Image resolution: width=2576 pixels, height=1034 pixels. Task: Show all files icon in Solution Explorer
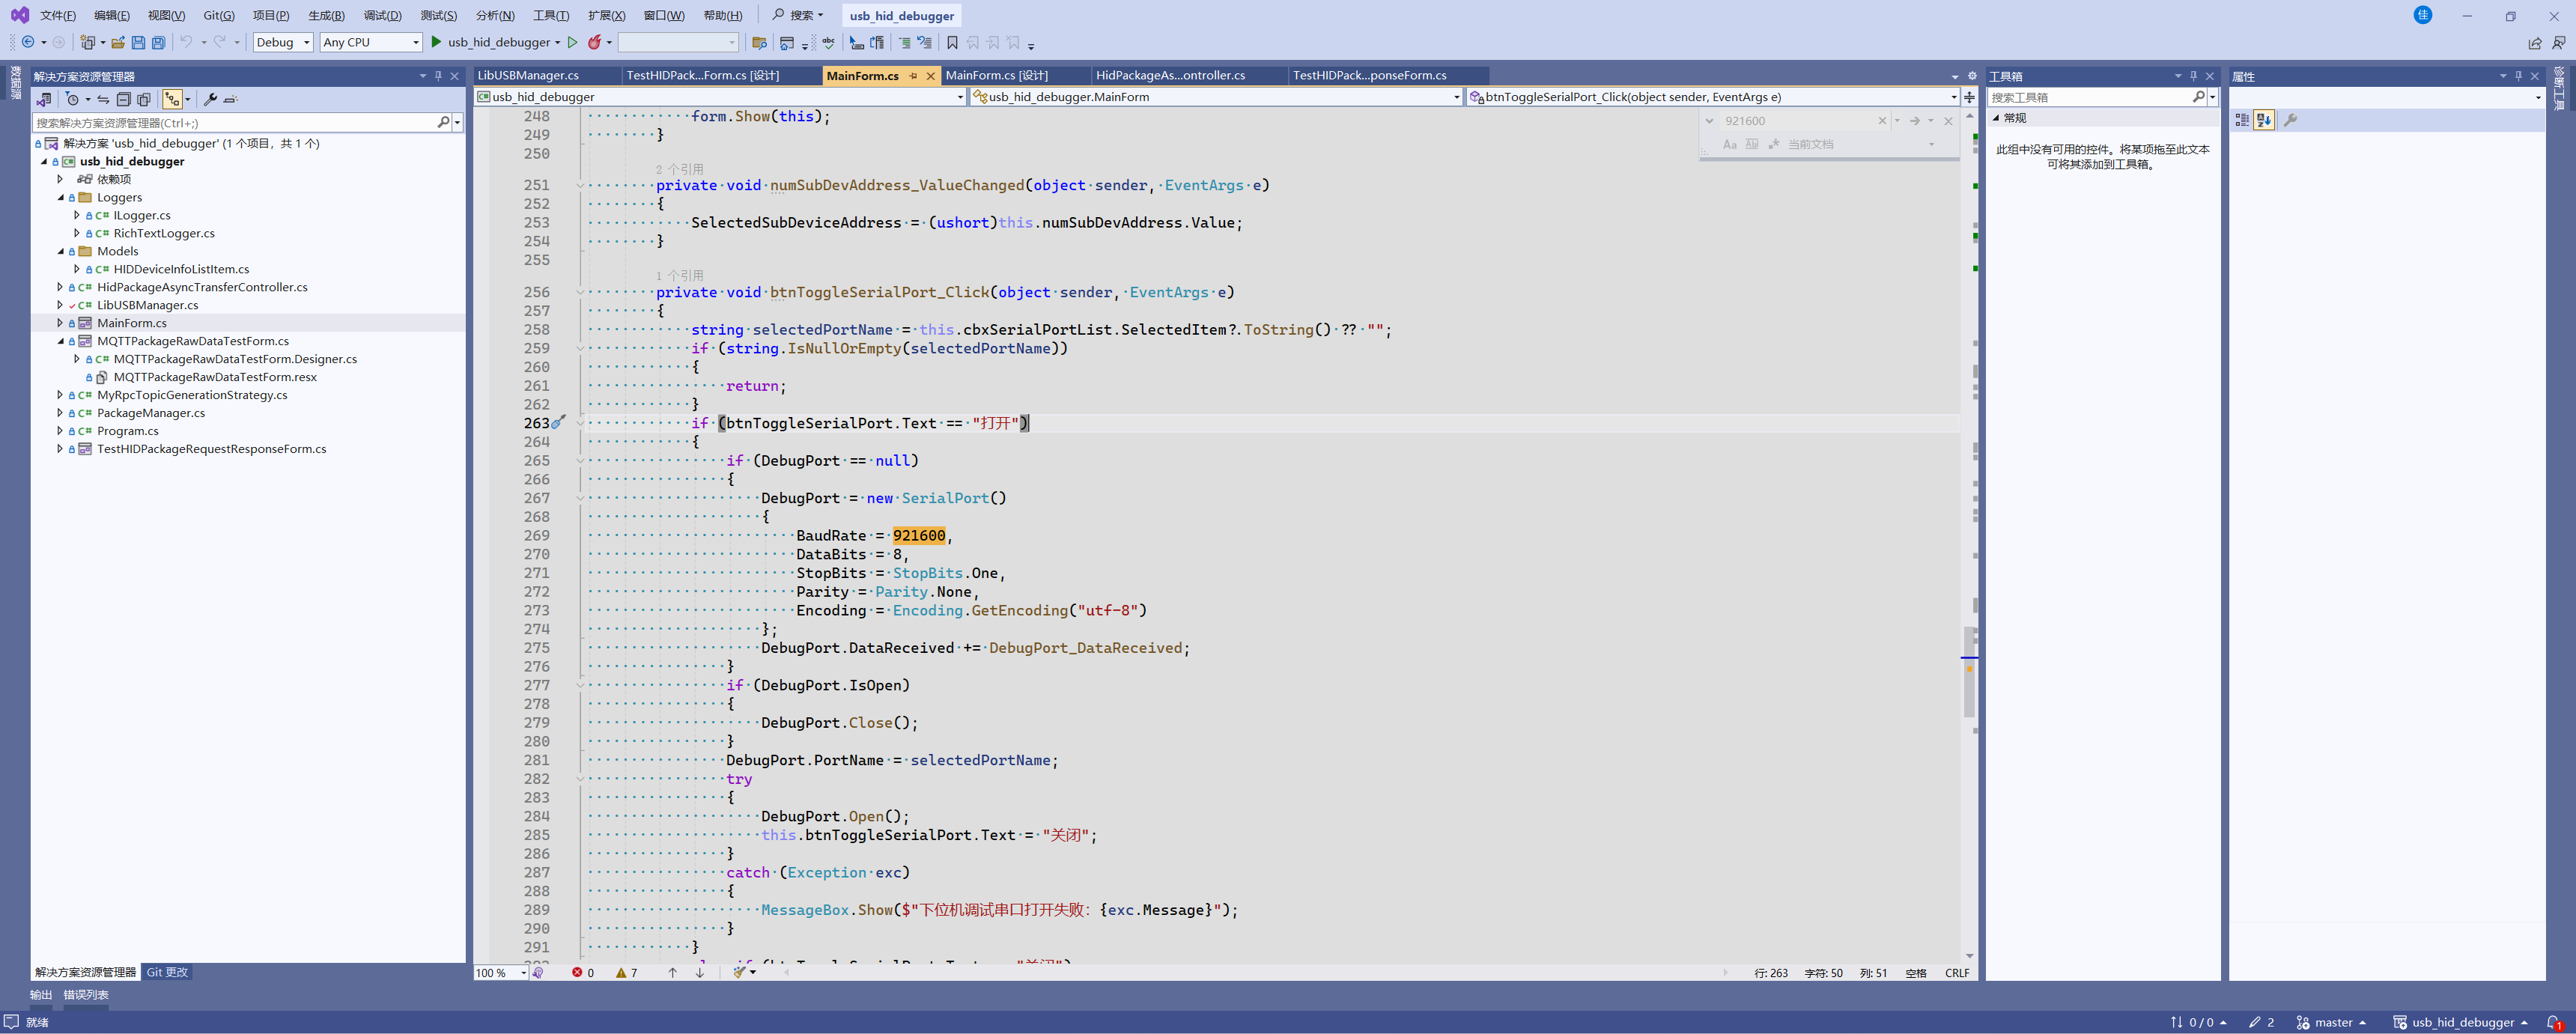tap(144, 99)
